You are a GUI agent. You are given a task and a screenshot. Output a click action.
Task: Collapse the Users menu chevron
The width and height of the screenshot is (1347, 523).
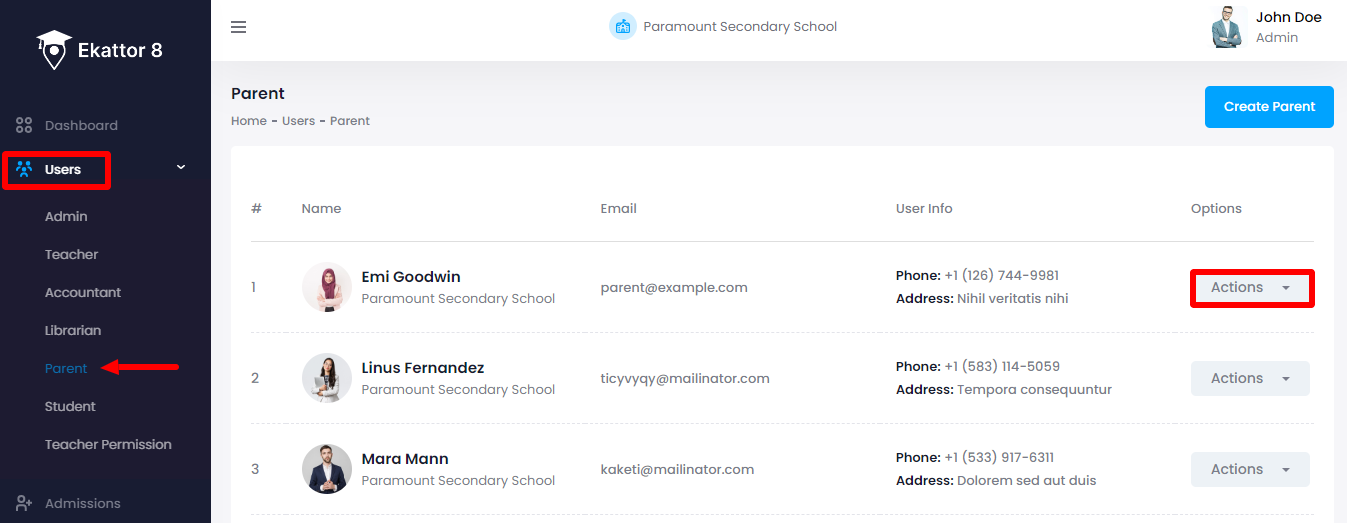coord(181,168)
